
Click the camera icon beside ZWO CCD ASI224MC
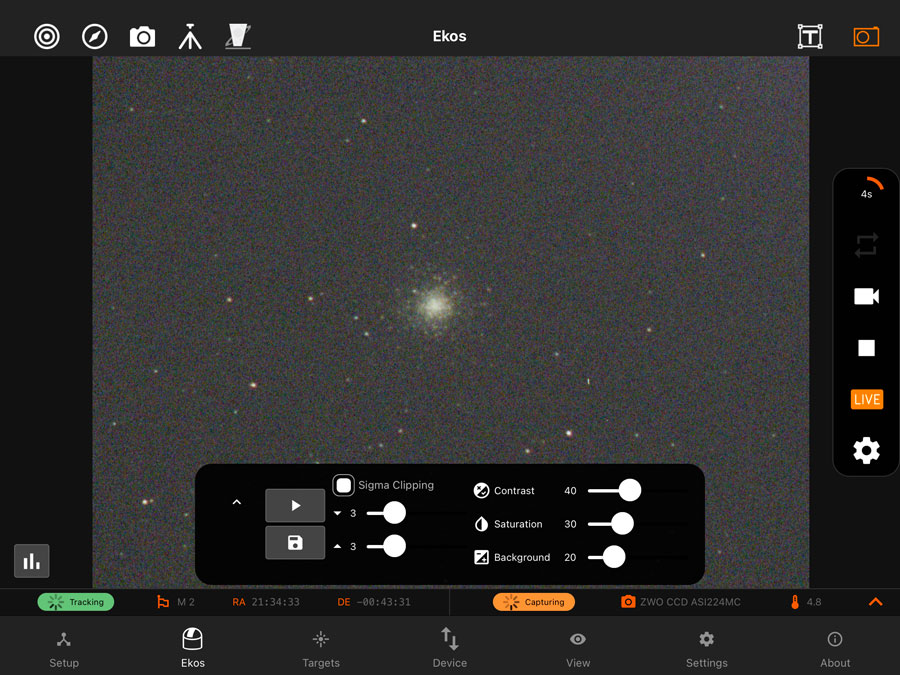point(628,602)
